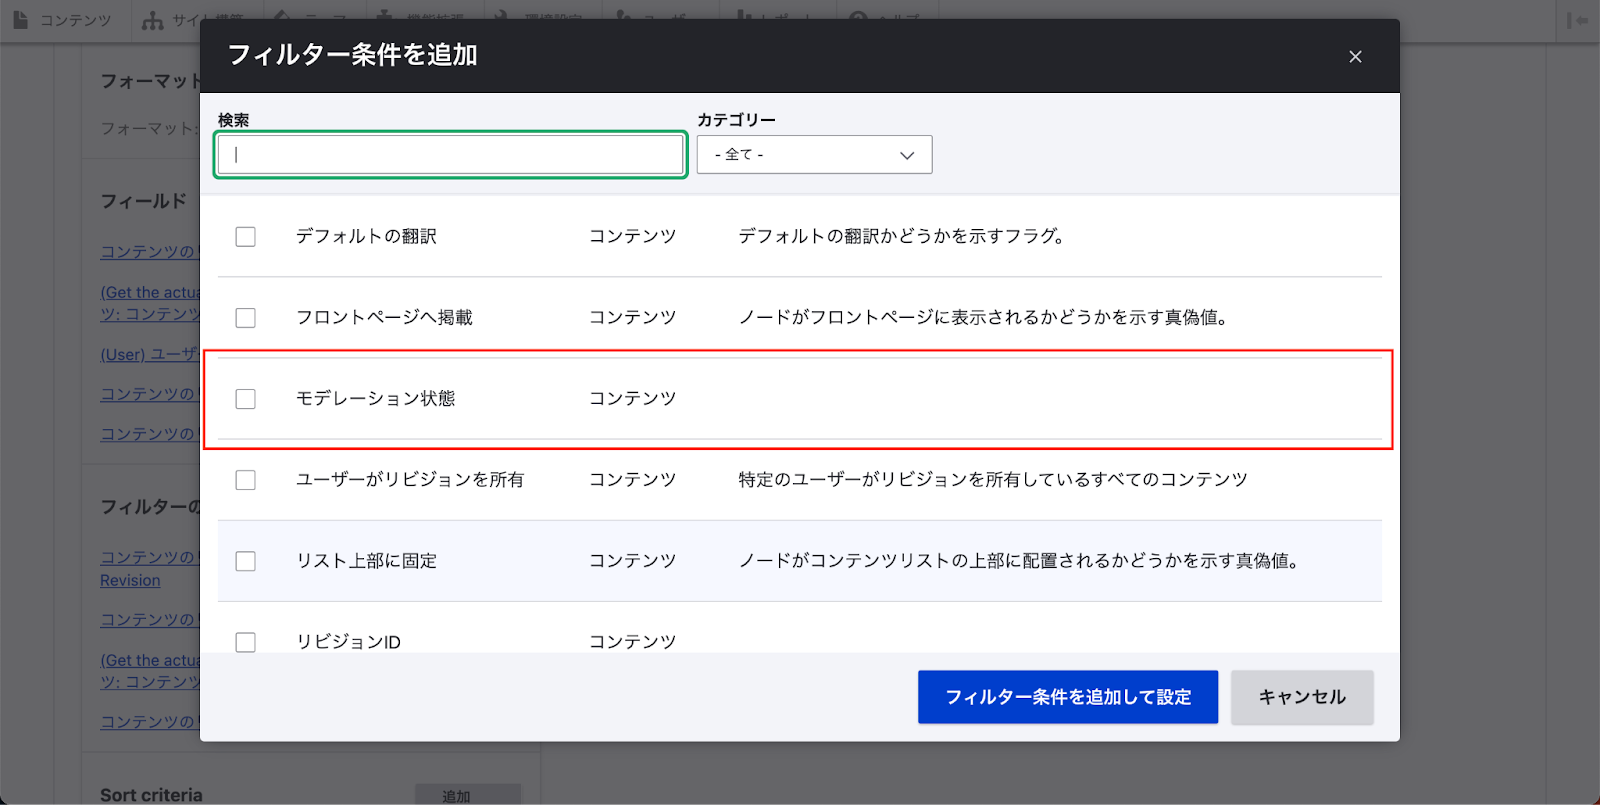The image size is (1600, 805).
Task: Open the (User) ユーザ link in background
Action: click(x=150, y=355)
